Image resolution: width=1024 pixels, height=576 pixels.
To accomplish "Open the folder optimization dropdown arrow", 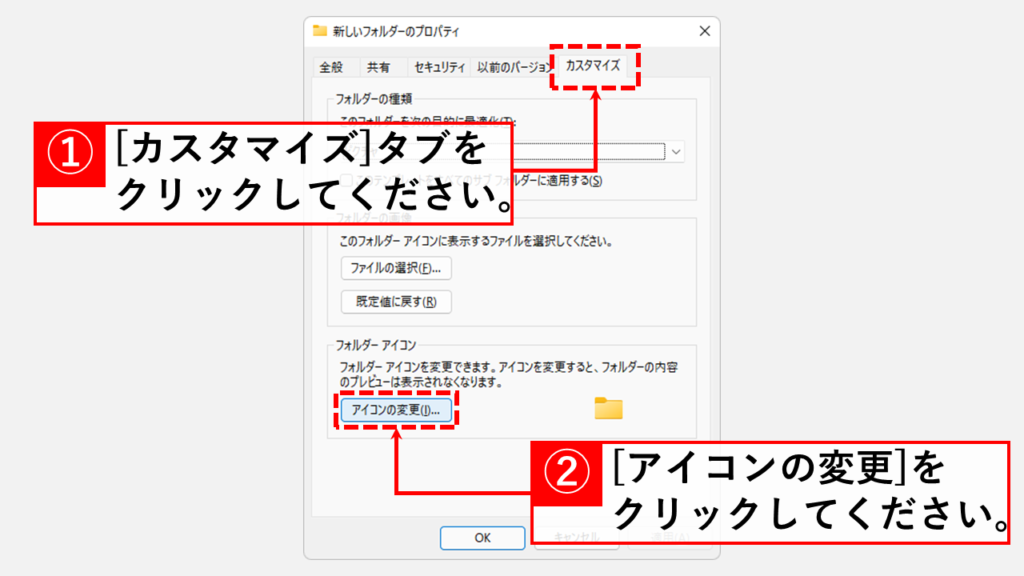I will [x=676, y=152].
